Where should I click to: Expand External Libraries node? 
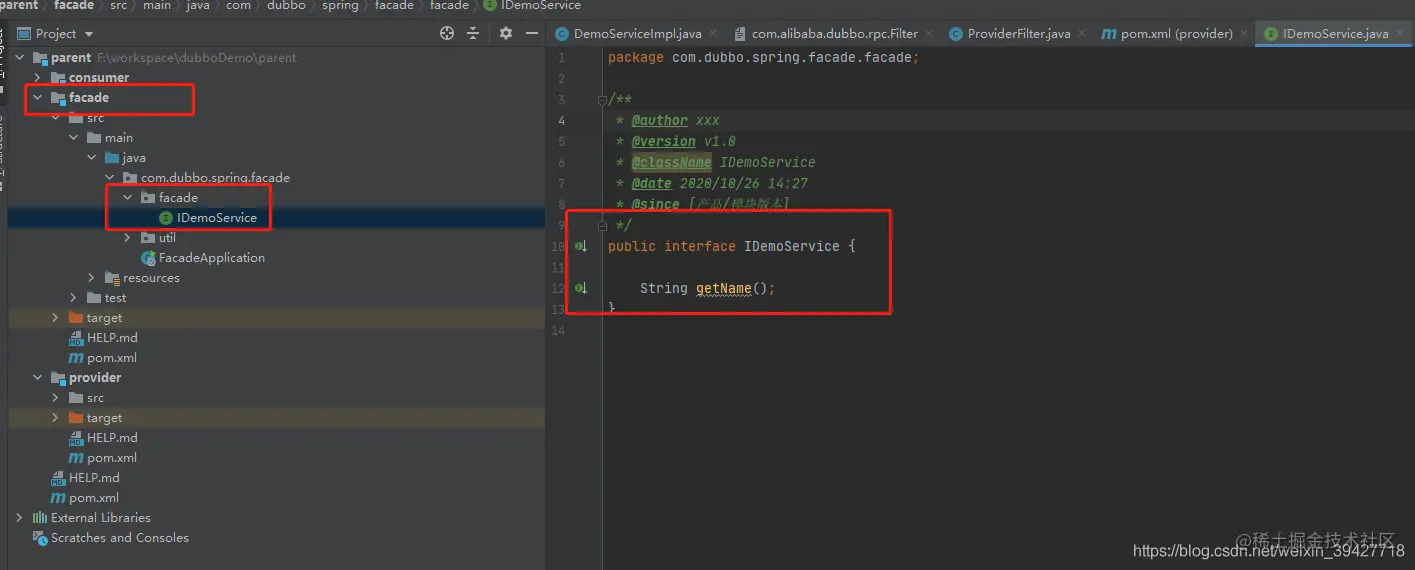tap(20, 518)
